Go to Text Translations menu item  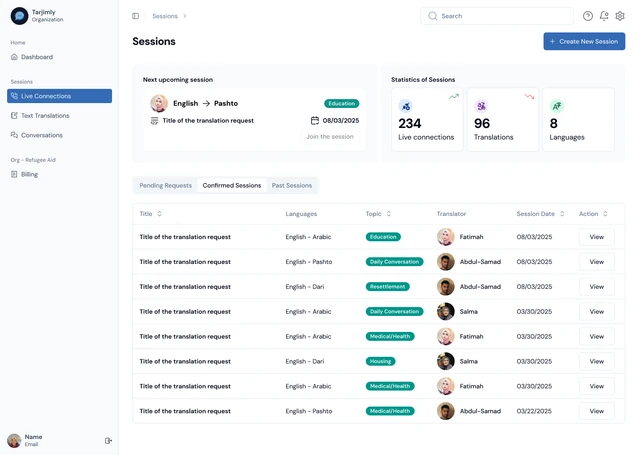click(x=60, y=115)
